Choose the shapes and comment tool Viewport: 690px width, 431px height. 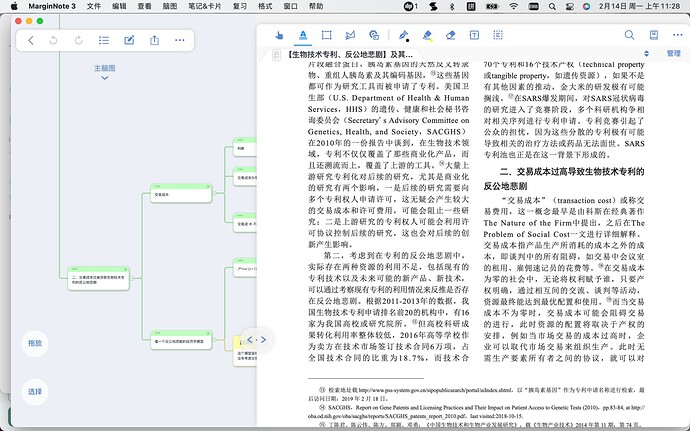[x=374, y=35]
